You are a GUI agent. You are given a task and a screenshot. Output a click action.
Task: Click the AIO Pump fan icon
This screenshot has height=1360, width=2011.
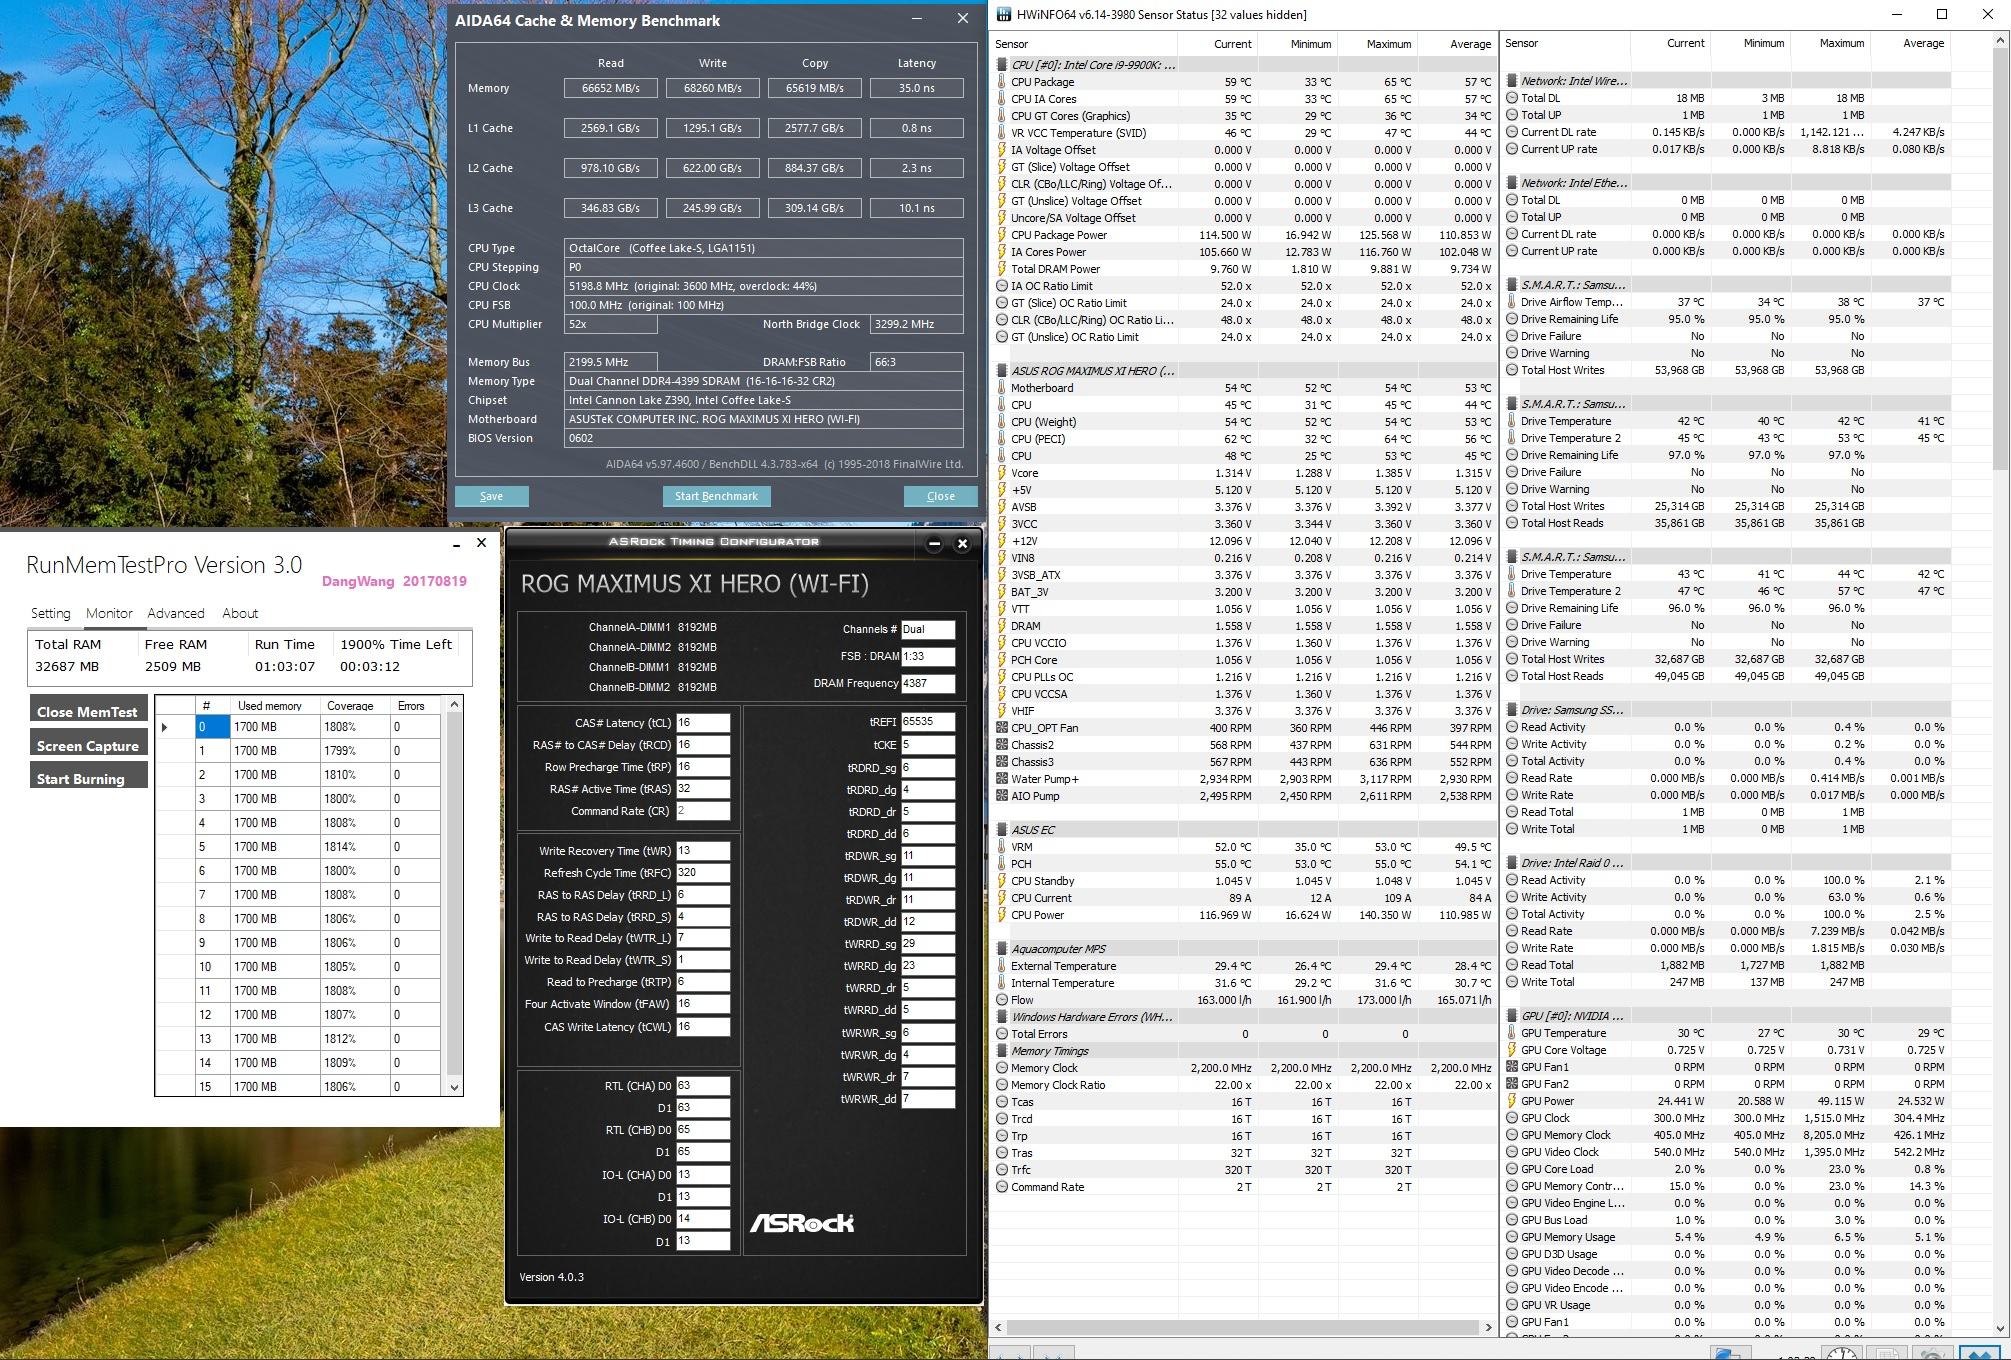1002,796
